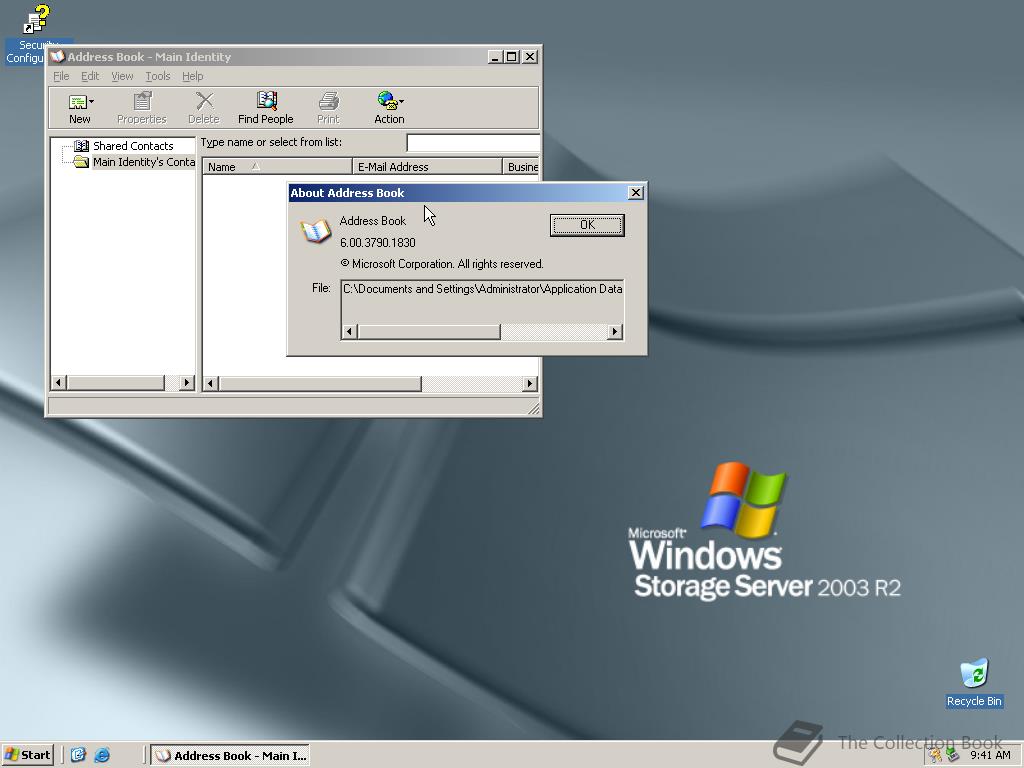Open the Help menu
This screenshot has width=1024, height=768.
pos(192,76)
